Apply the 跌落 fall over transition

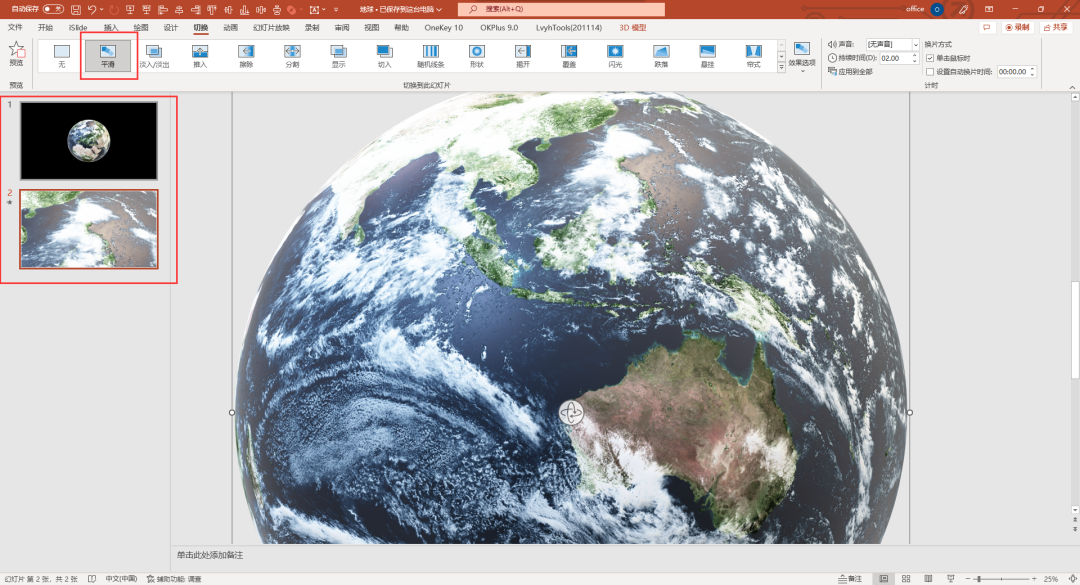pos(661,56)
